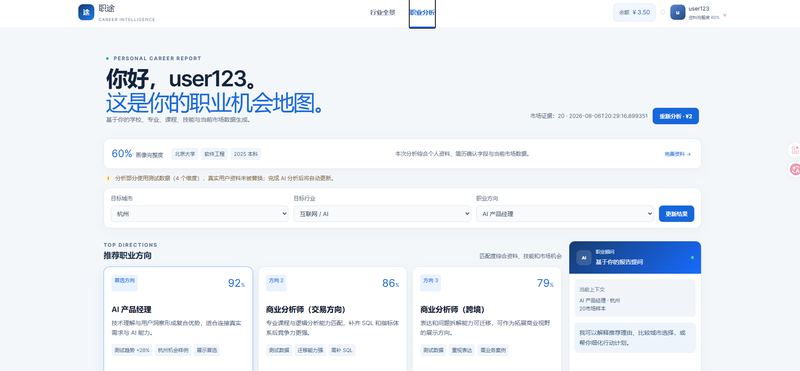The height and width of the screenshot is (371, 800).
Task: Click the yellow info icon in the notice
Action: click(x=108, y=179)
